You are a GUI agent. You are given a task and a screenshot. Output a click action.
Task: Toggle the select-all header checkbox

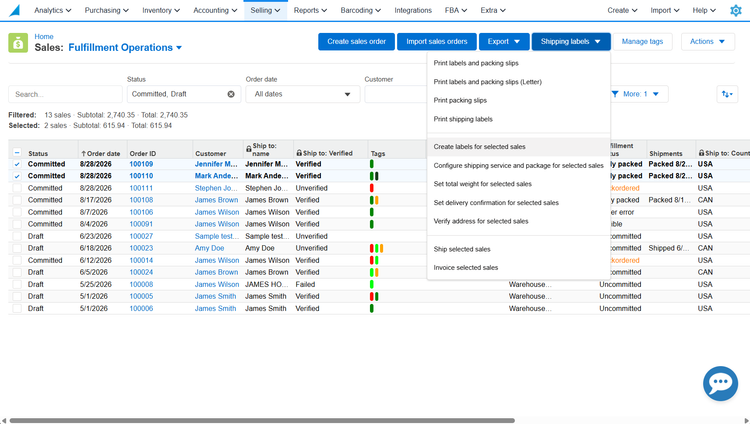coord(17,153)
